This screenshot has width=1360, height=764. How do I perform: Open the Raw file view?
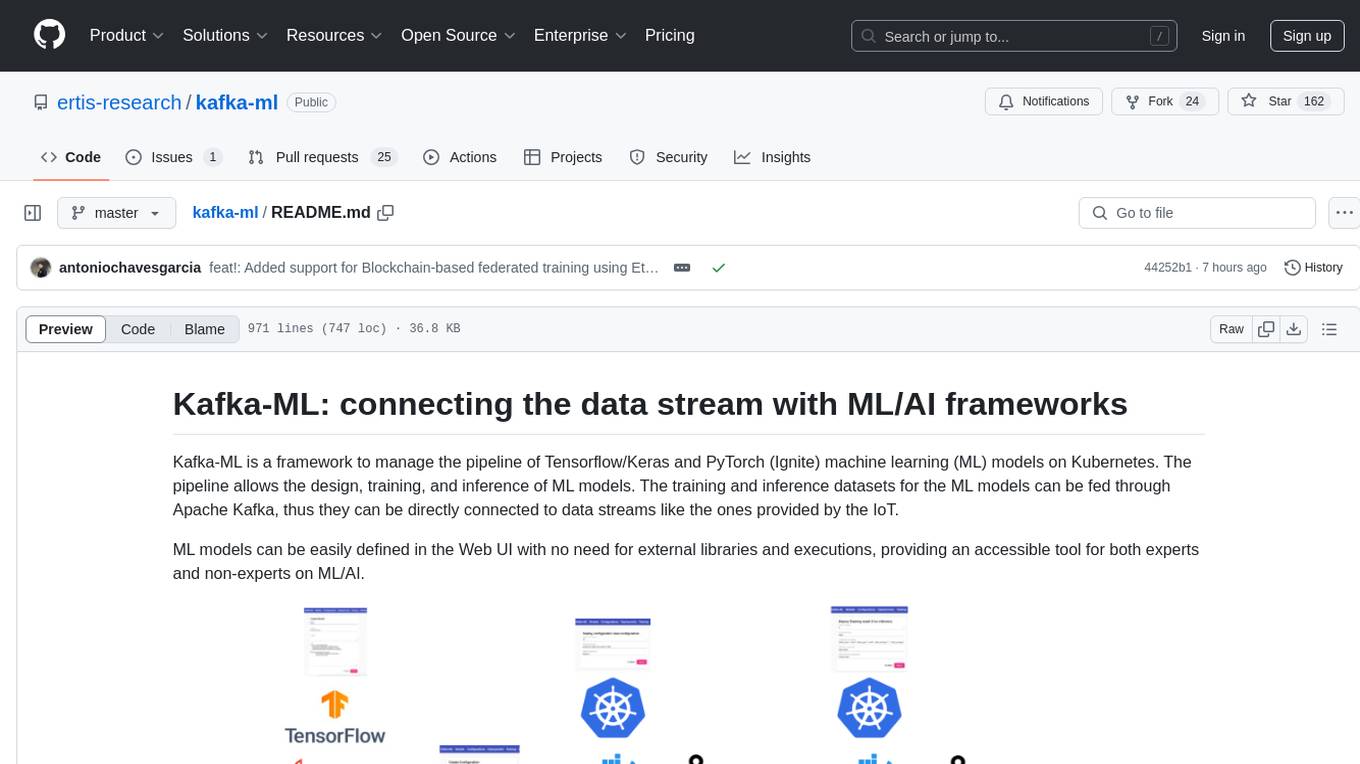(1232, 329)
